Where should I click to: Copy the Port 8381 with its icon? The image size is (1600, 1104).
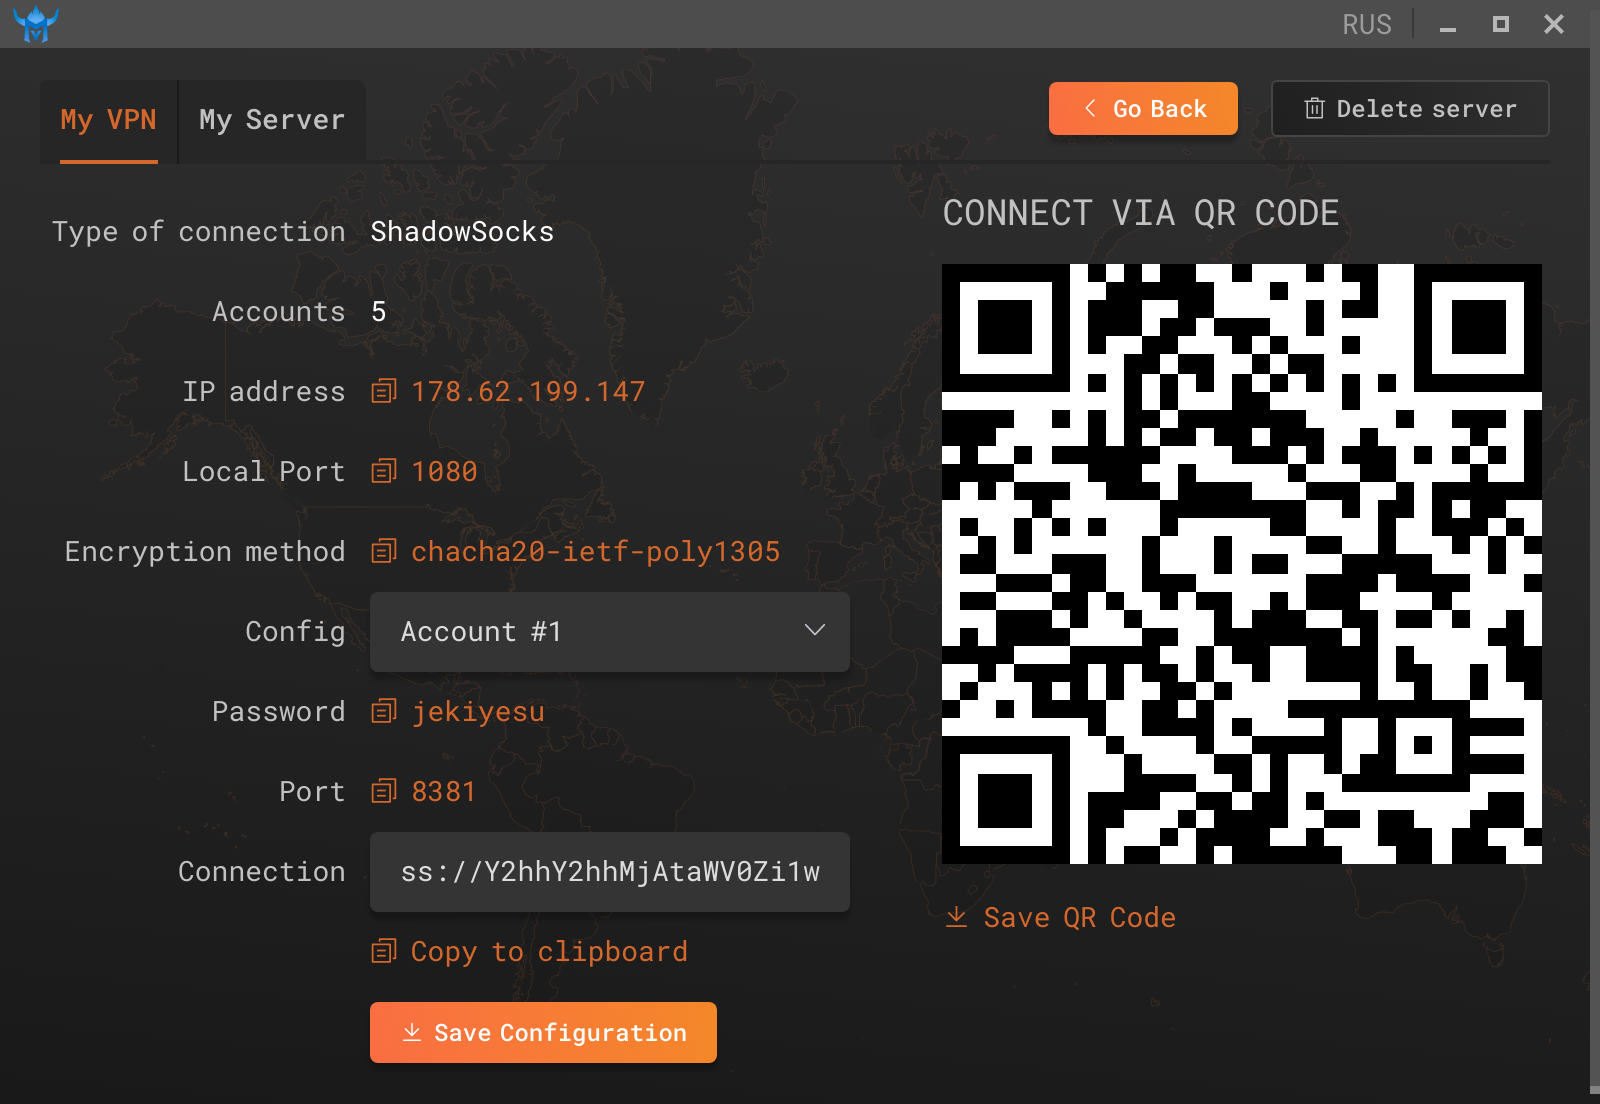pos(384,791)
